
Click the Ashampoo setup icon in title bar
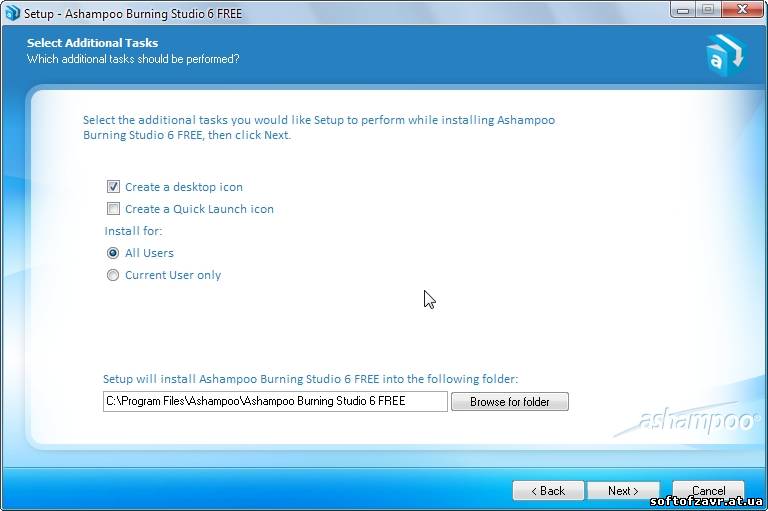coord(12,13)
